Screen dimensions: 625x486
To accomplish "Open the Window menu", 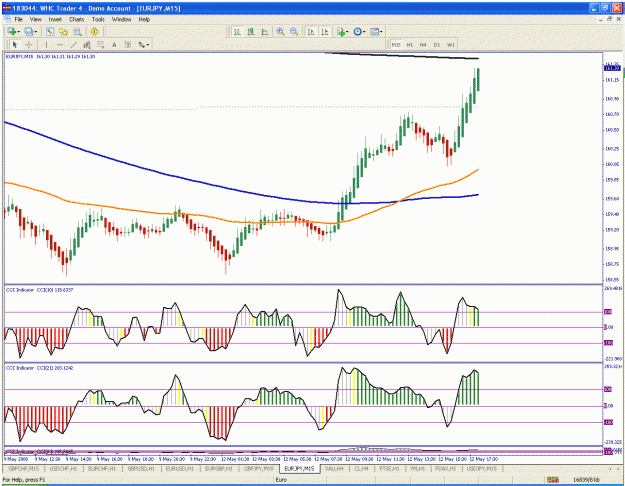I will (121, 19).
